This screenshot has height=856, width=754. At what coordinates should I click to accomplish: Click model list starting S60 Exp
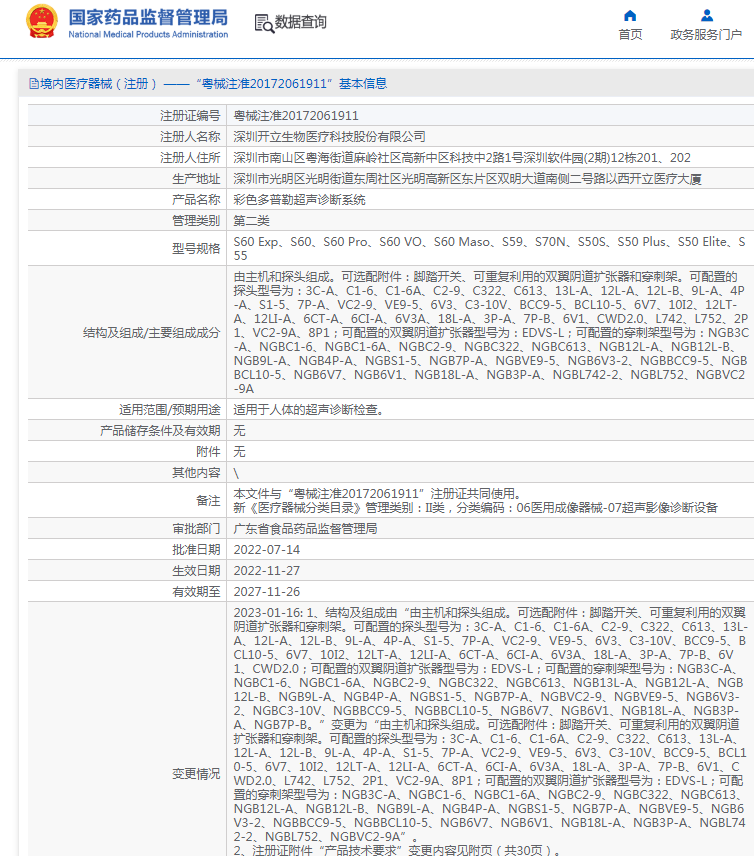coord(489,248)
